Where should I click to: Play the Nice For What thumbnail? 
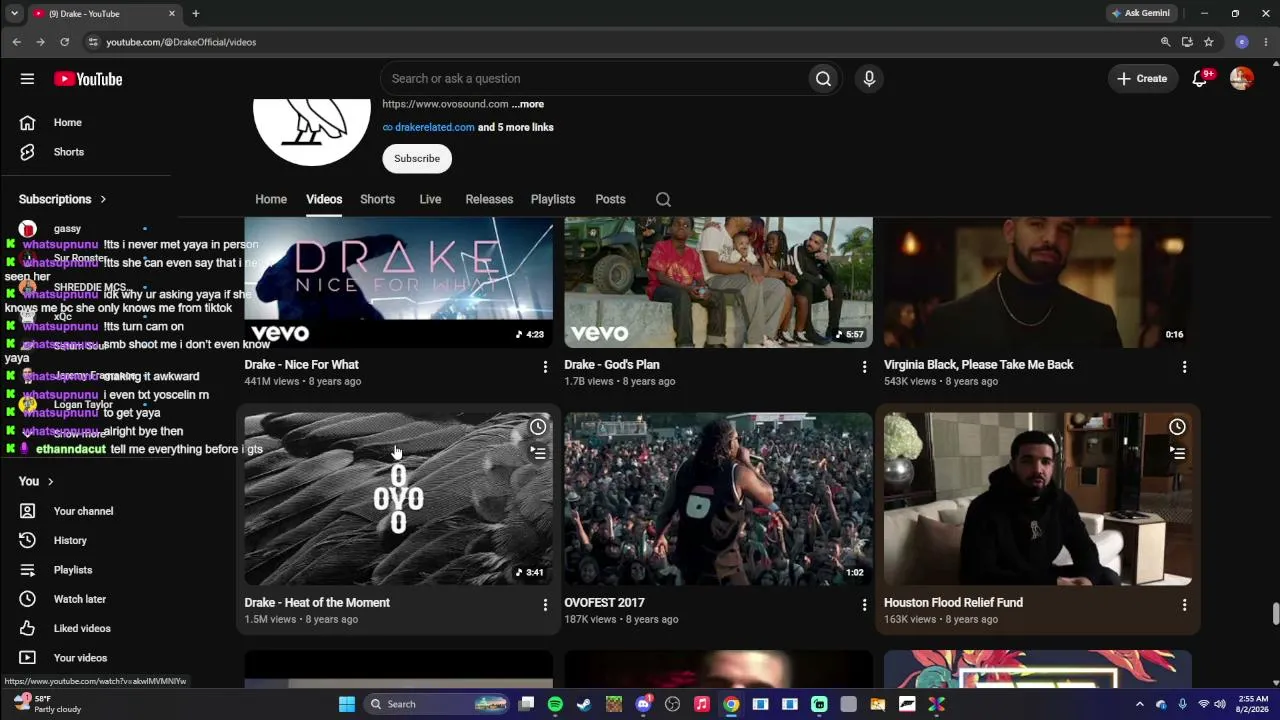point(398,282)
